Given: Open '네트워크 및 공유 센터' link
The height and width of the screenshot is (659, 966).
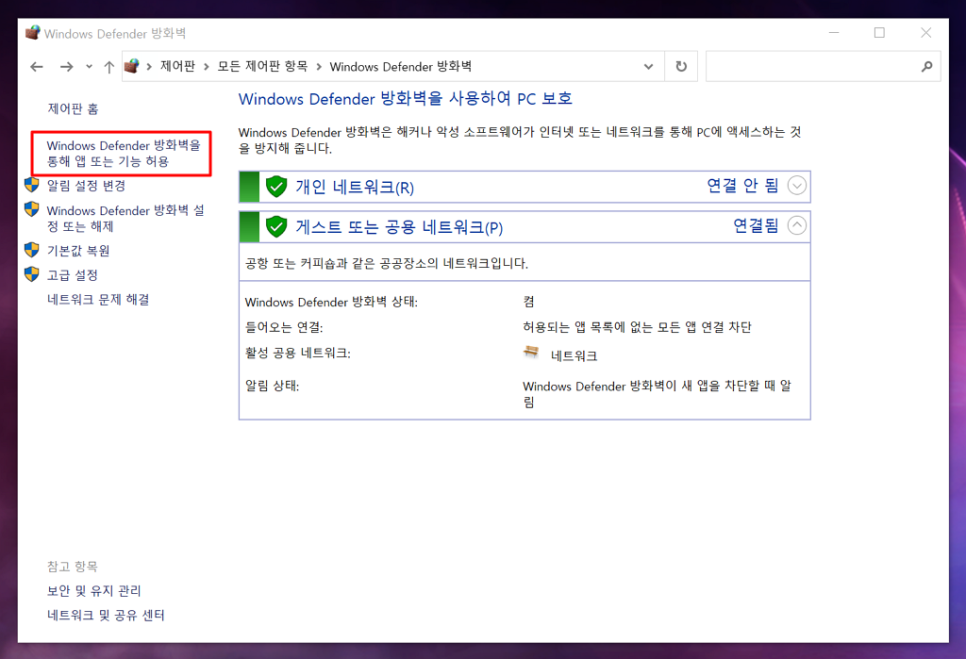Looking at the screenshot, I should (x=106, y=615).
